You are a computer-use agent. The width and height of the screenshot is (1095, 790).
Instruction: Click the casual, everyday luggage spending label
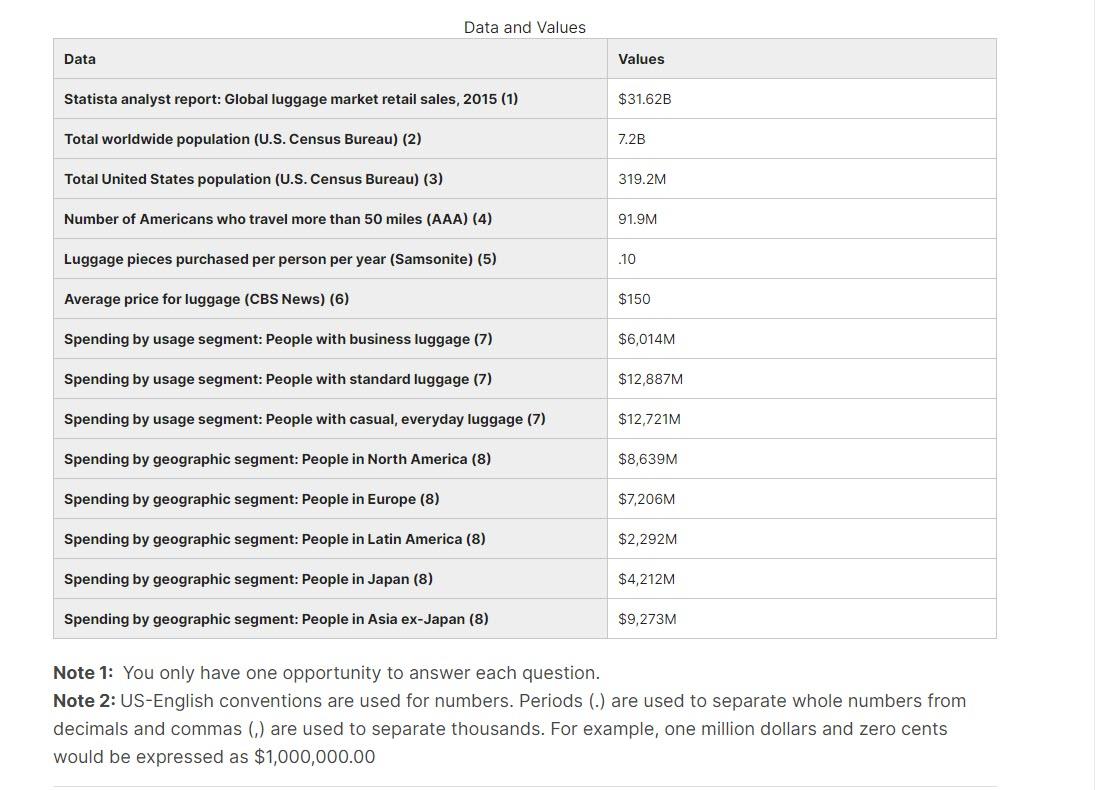(x=304, y=418)
